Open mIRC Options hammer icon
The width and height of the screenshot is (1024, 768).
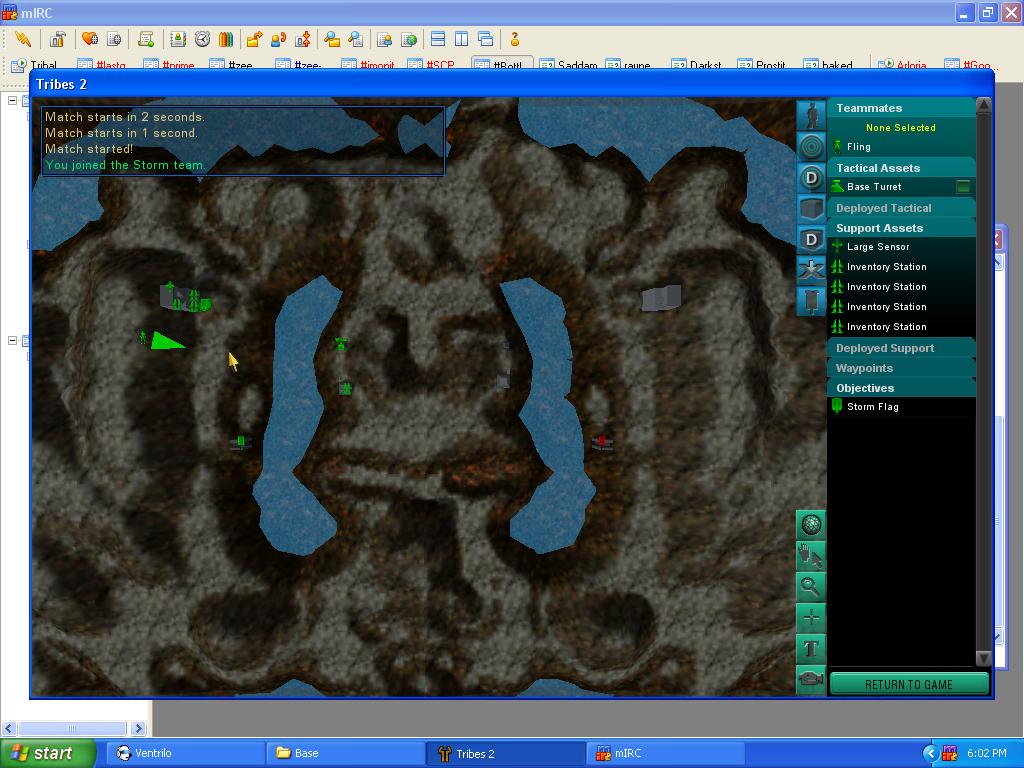point(57,39)
